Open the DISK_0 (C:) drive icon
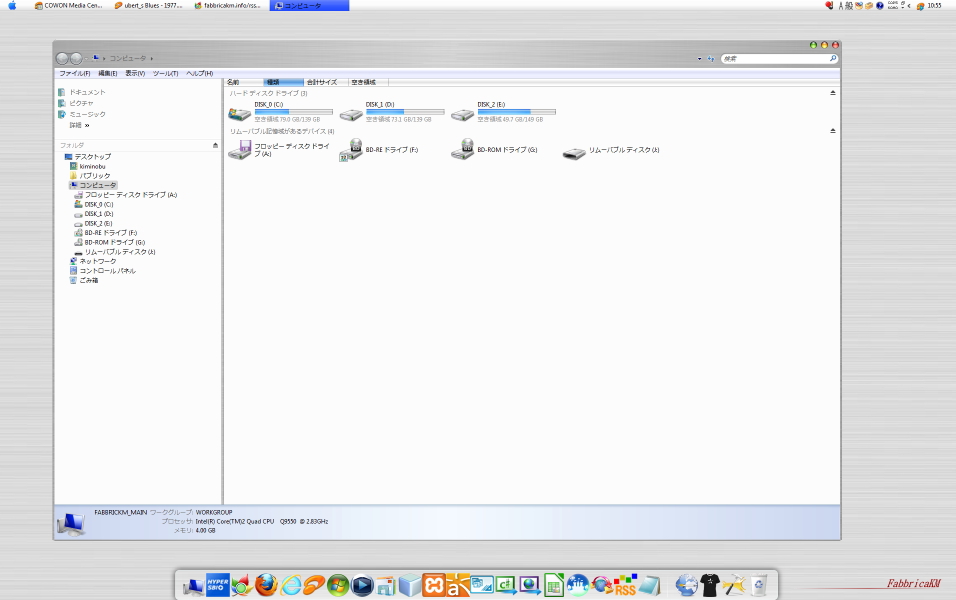Viewport: 956px width, 600px height. pyautogui.click(x=239, y=114)
